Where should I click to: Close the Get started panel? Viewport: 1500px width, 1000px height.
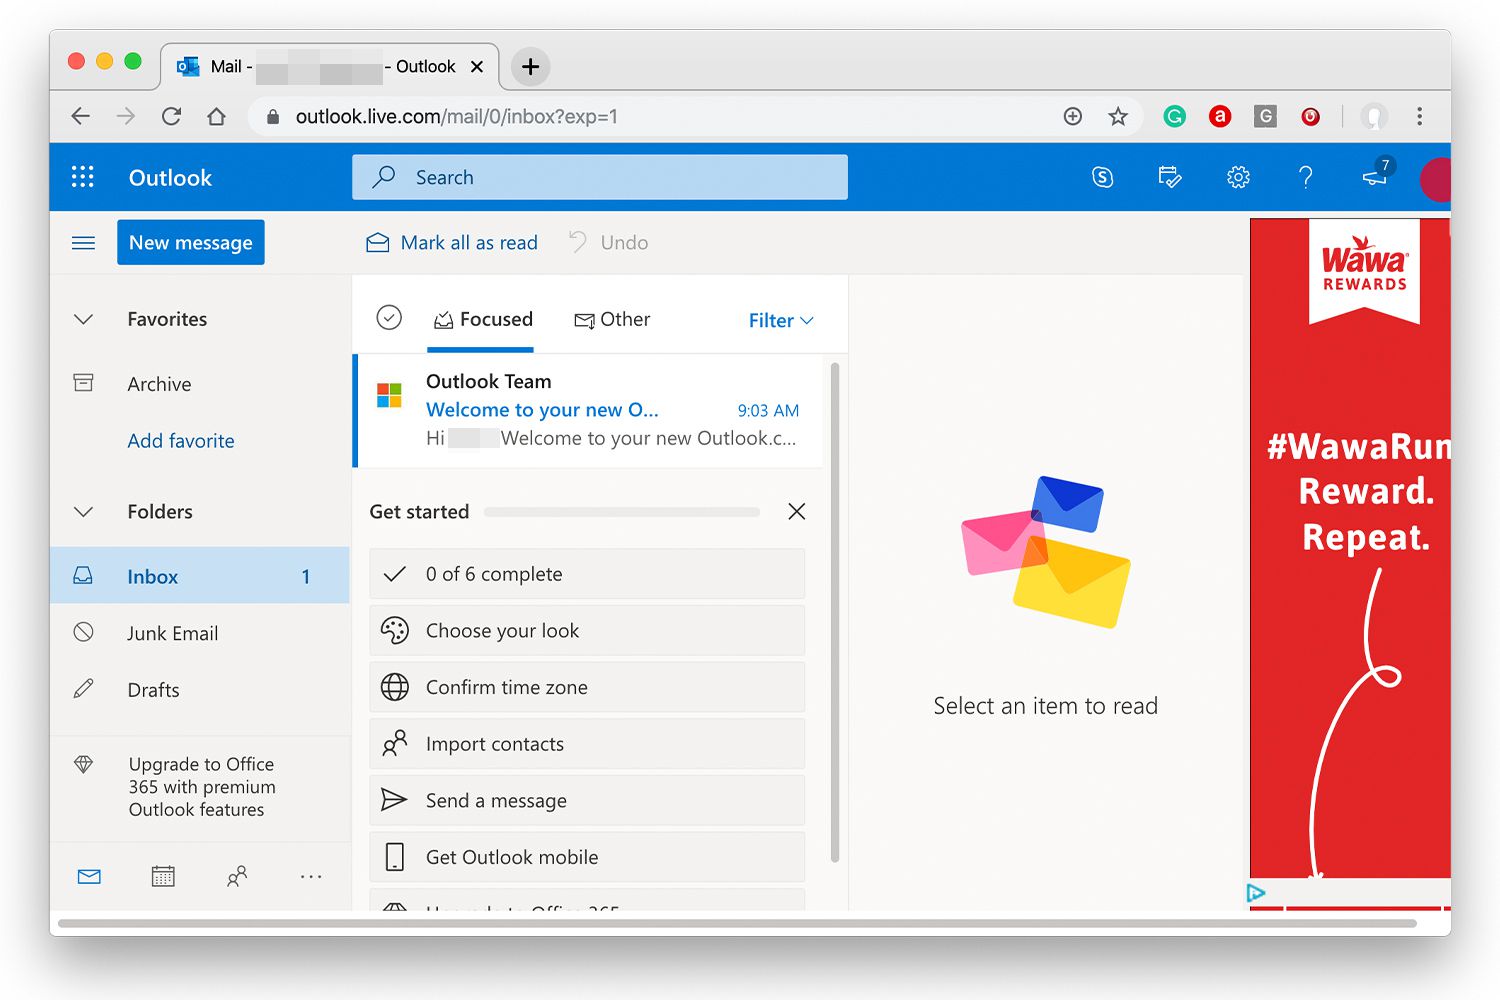796,511
